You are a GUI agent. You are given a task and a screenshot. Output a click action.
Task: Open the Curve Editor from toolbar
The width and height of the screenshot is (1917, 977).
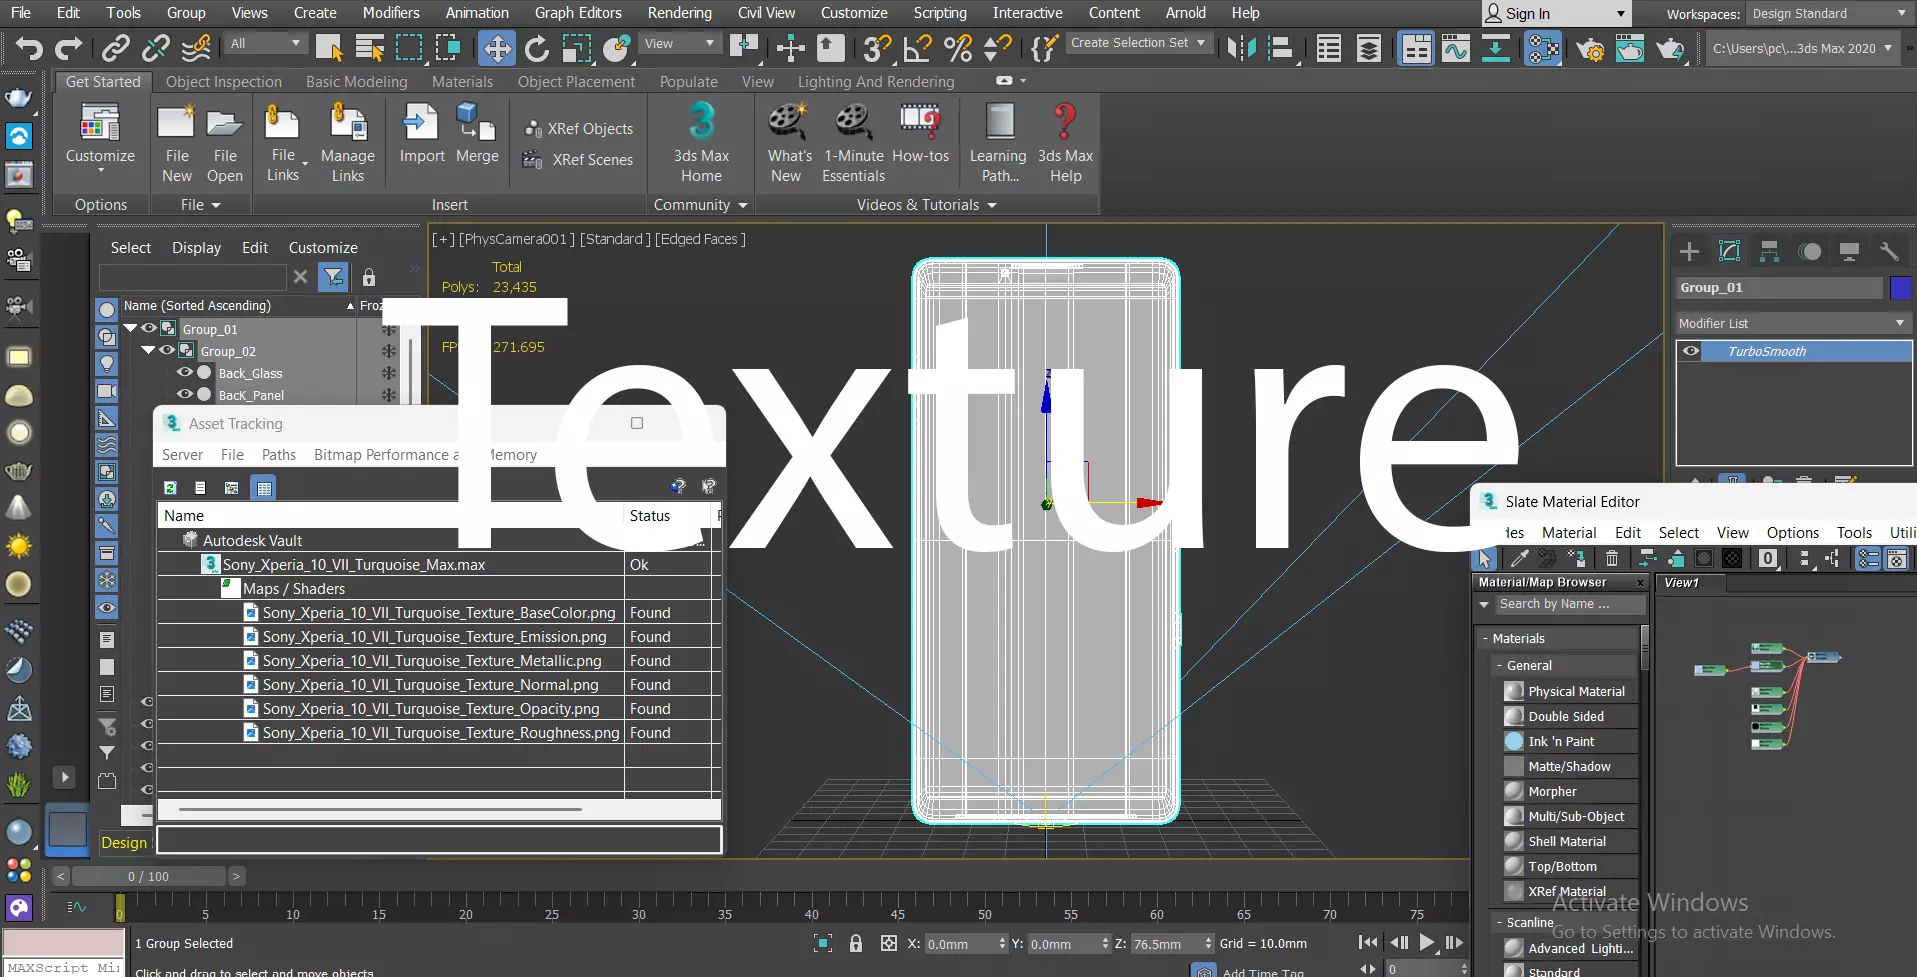[1456, 48]
